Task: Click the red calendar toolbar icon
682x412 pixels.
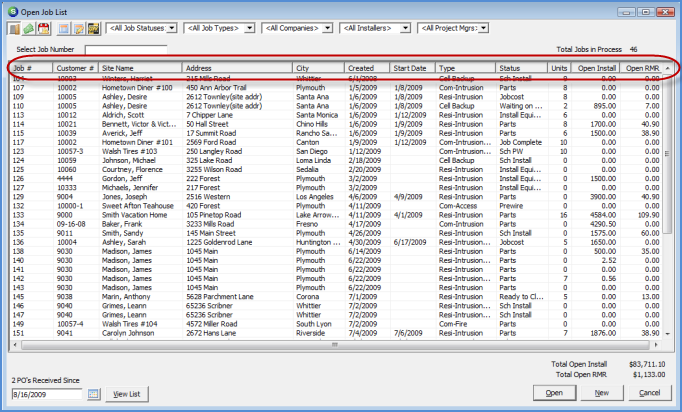Action: (43, 29)
